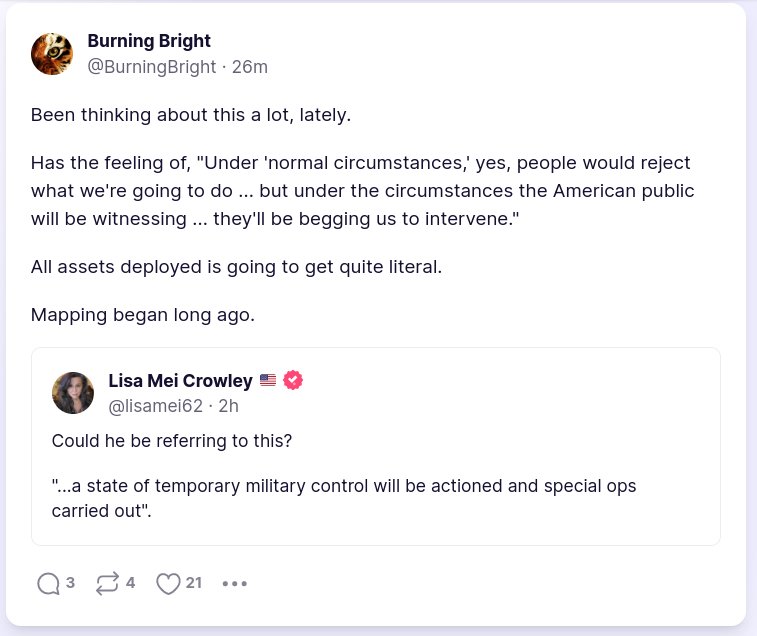Viewport: 757px width, 636px height.
Task: Click the reply speech bubble icon
Action: (x=48, y=584)
